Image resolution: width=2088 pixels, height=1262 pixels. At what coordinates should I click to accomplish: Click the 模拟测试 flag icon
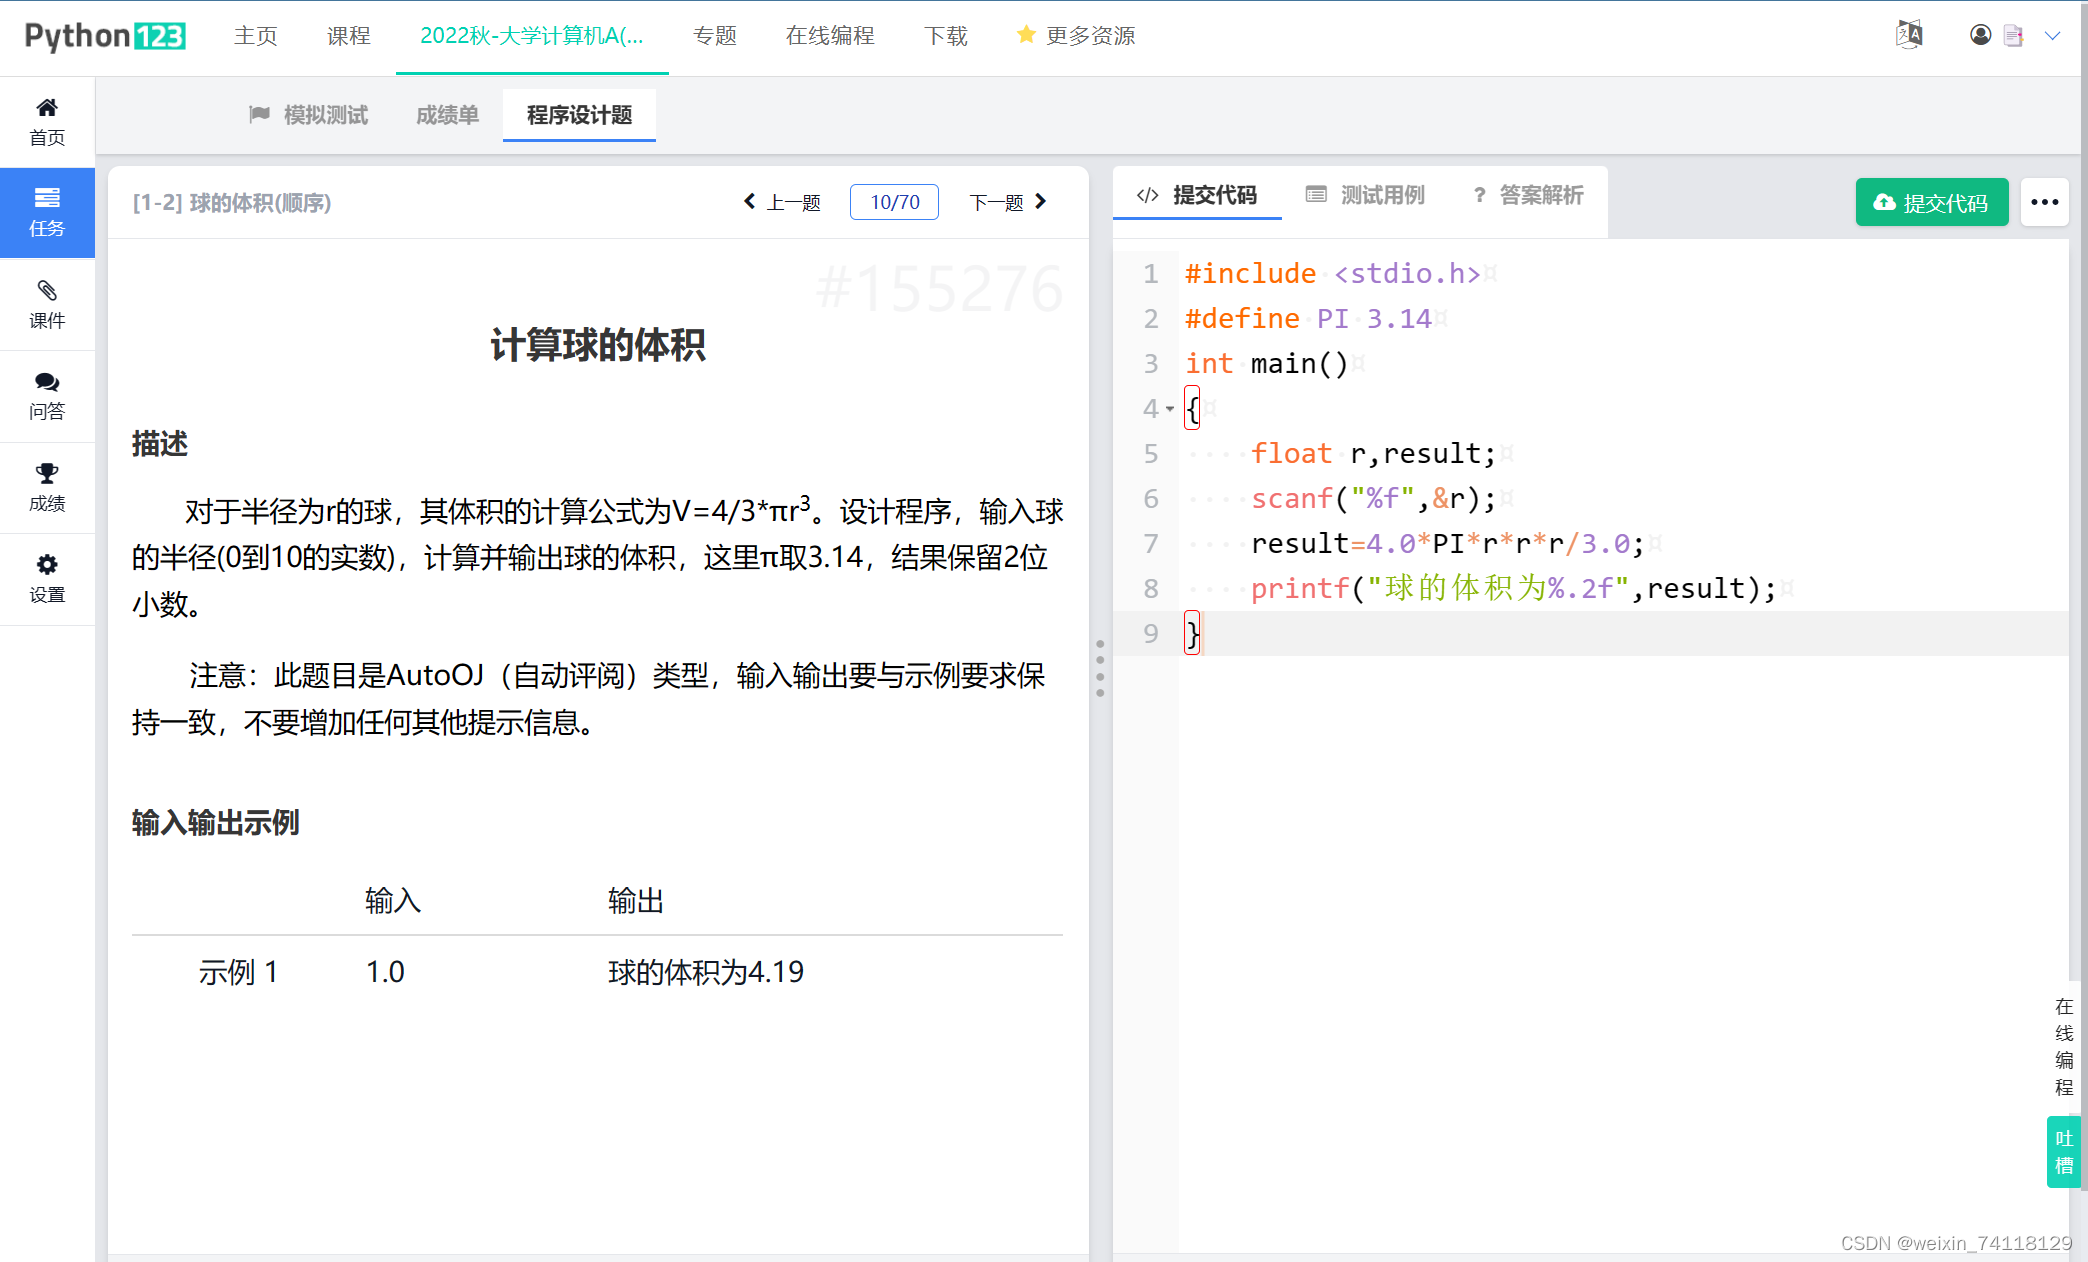click(x=260, y=114)
